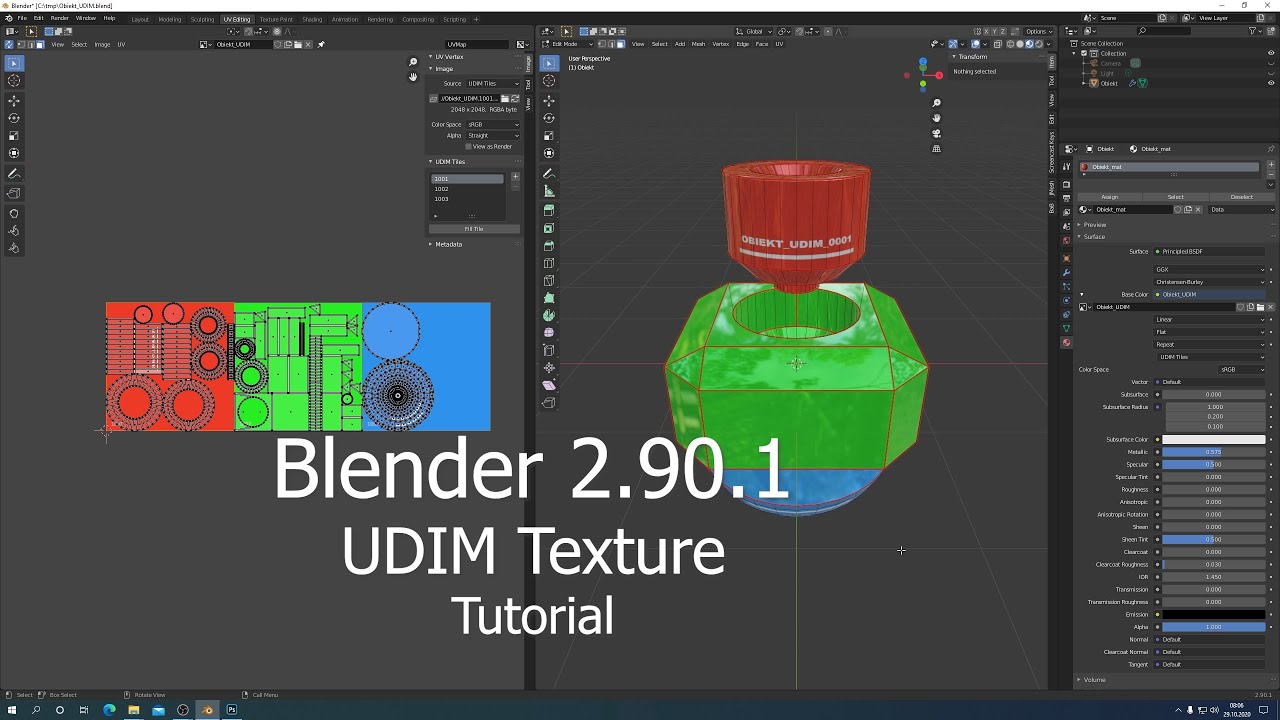This screenshot has height=720, width=1280.
Task: Open the GGX distribution dropdown
Action: click(x=1211, y=270)
